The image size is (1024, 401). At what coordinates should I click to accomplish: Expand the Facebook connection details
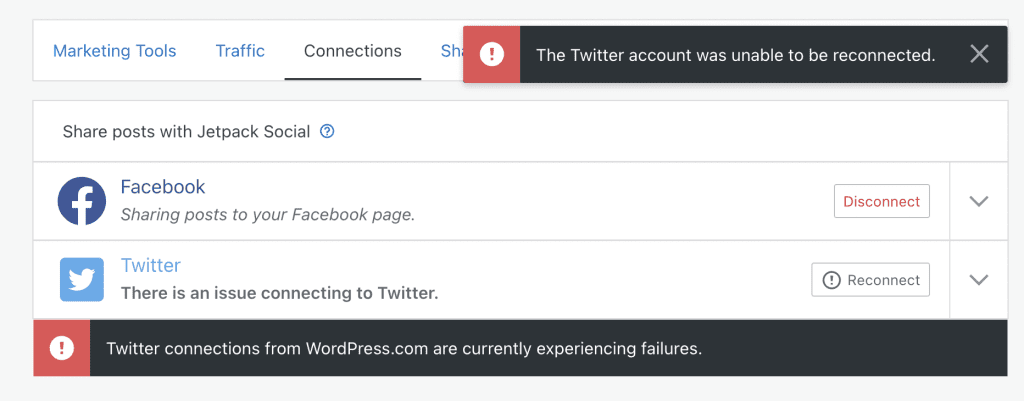(979, 201)
